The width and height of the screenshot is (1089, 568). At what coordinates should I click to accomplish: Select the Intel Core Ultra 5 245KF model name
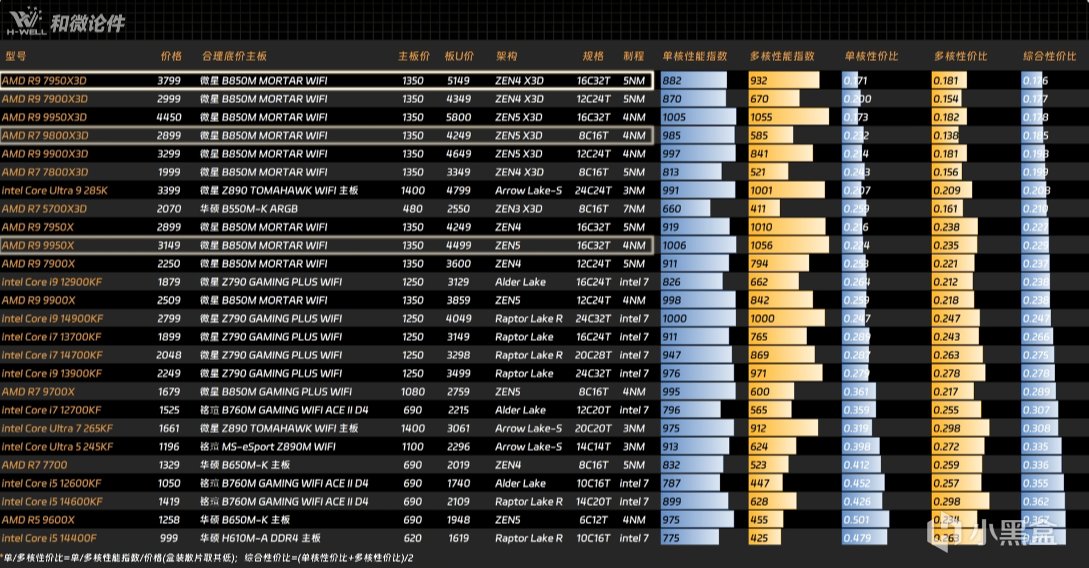[x=57, y=446]
